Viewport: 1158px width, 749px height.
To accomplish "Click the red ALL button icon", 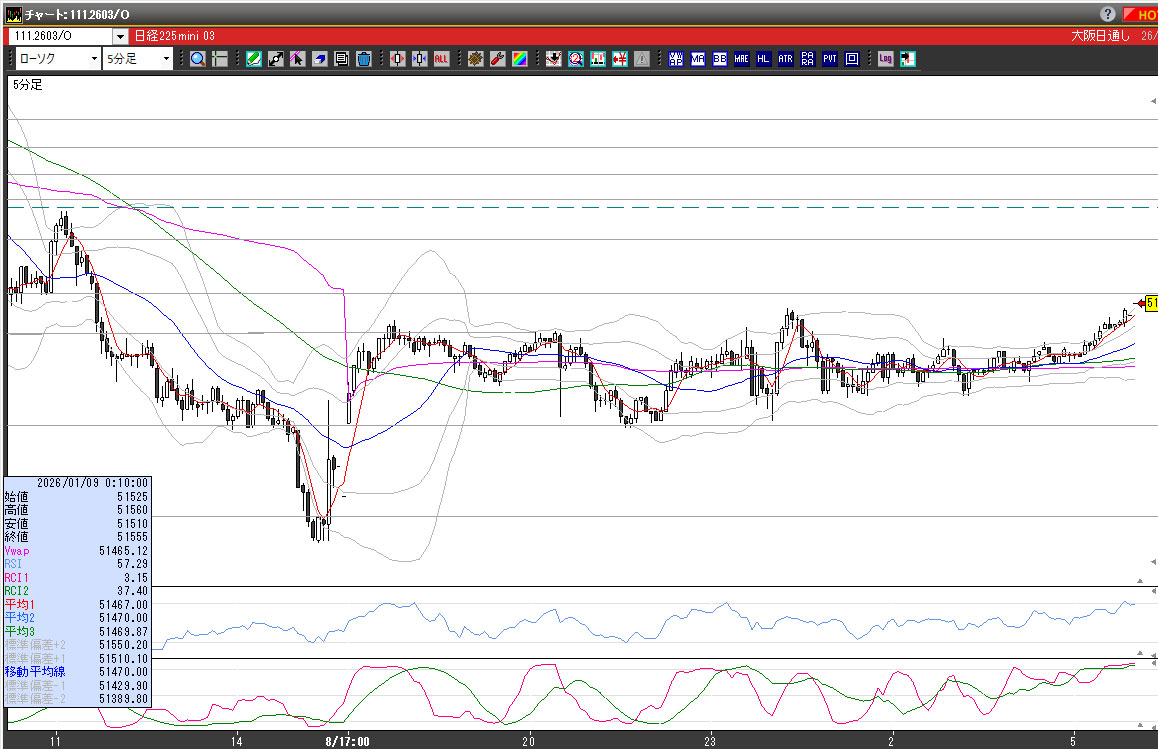I will point(441,59).
